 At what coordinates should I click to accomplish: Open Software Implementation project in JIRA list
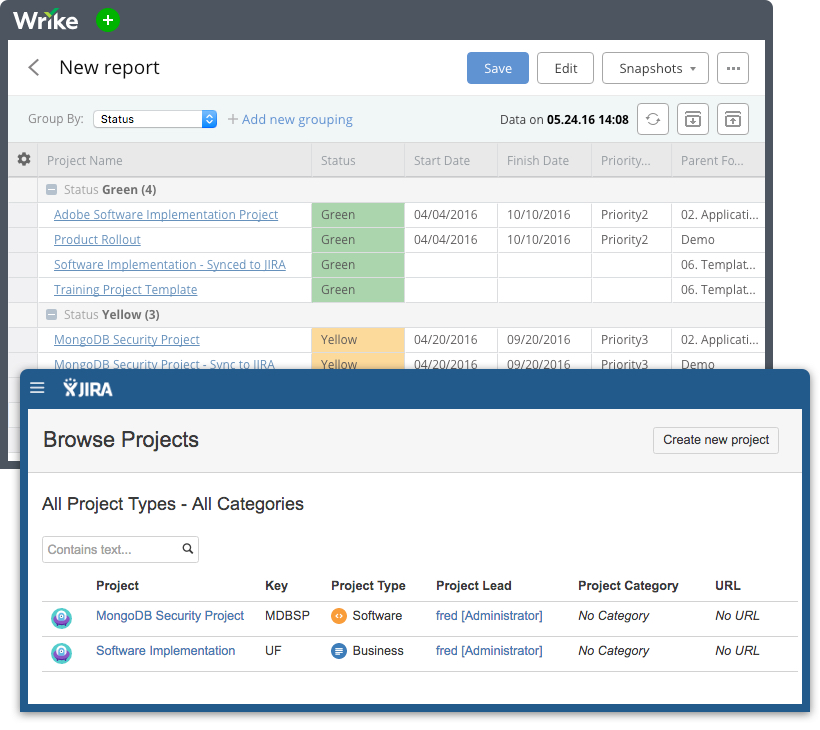(x=165, y=651)
